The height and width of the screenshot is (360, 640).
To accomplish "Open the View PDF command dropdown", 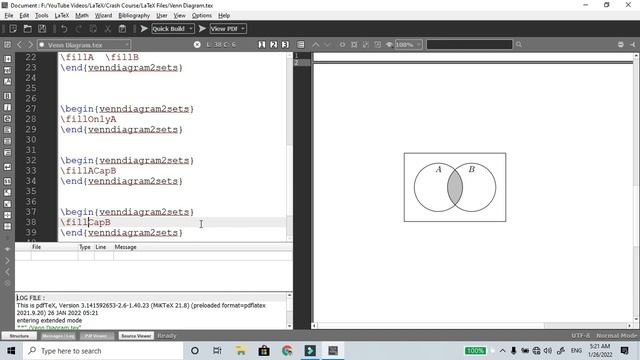I will pos(228,29).
